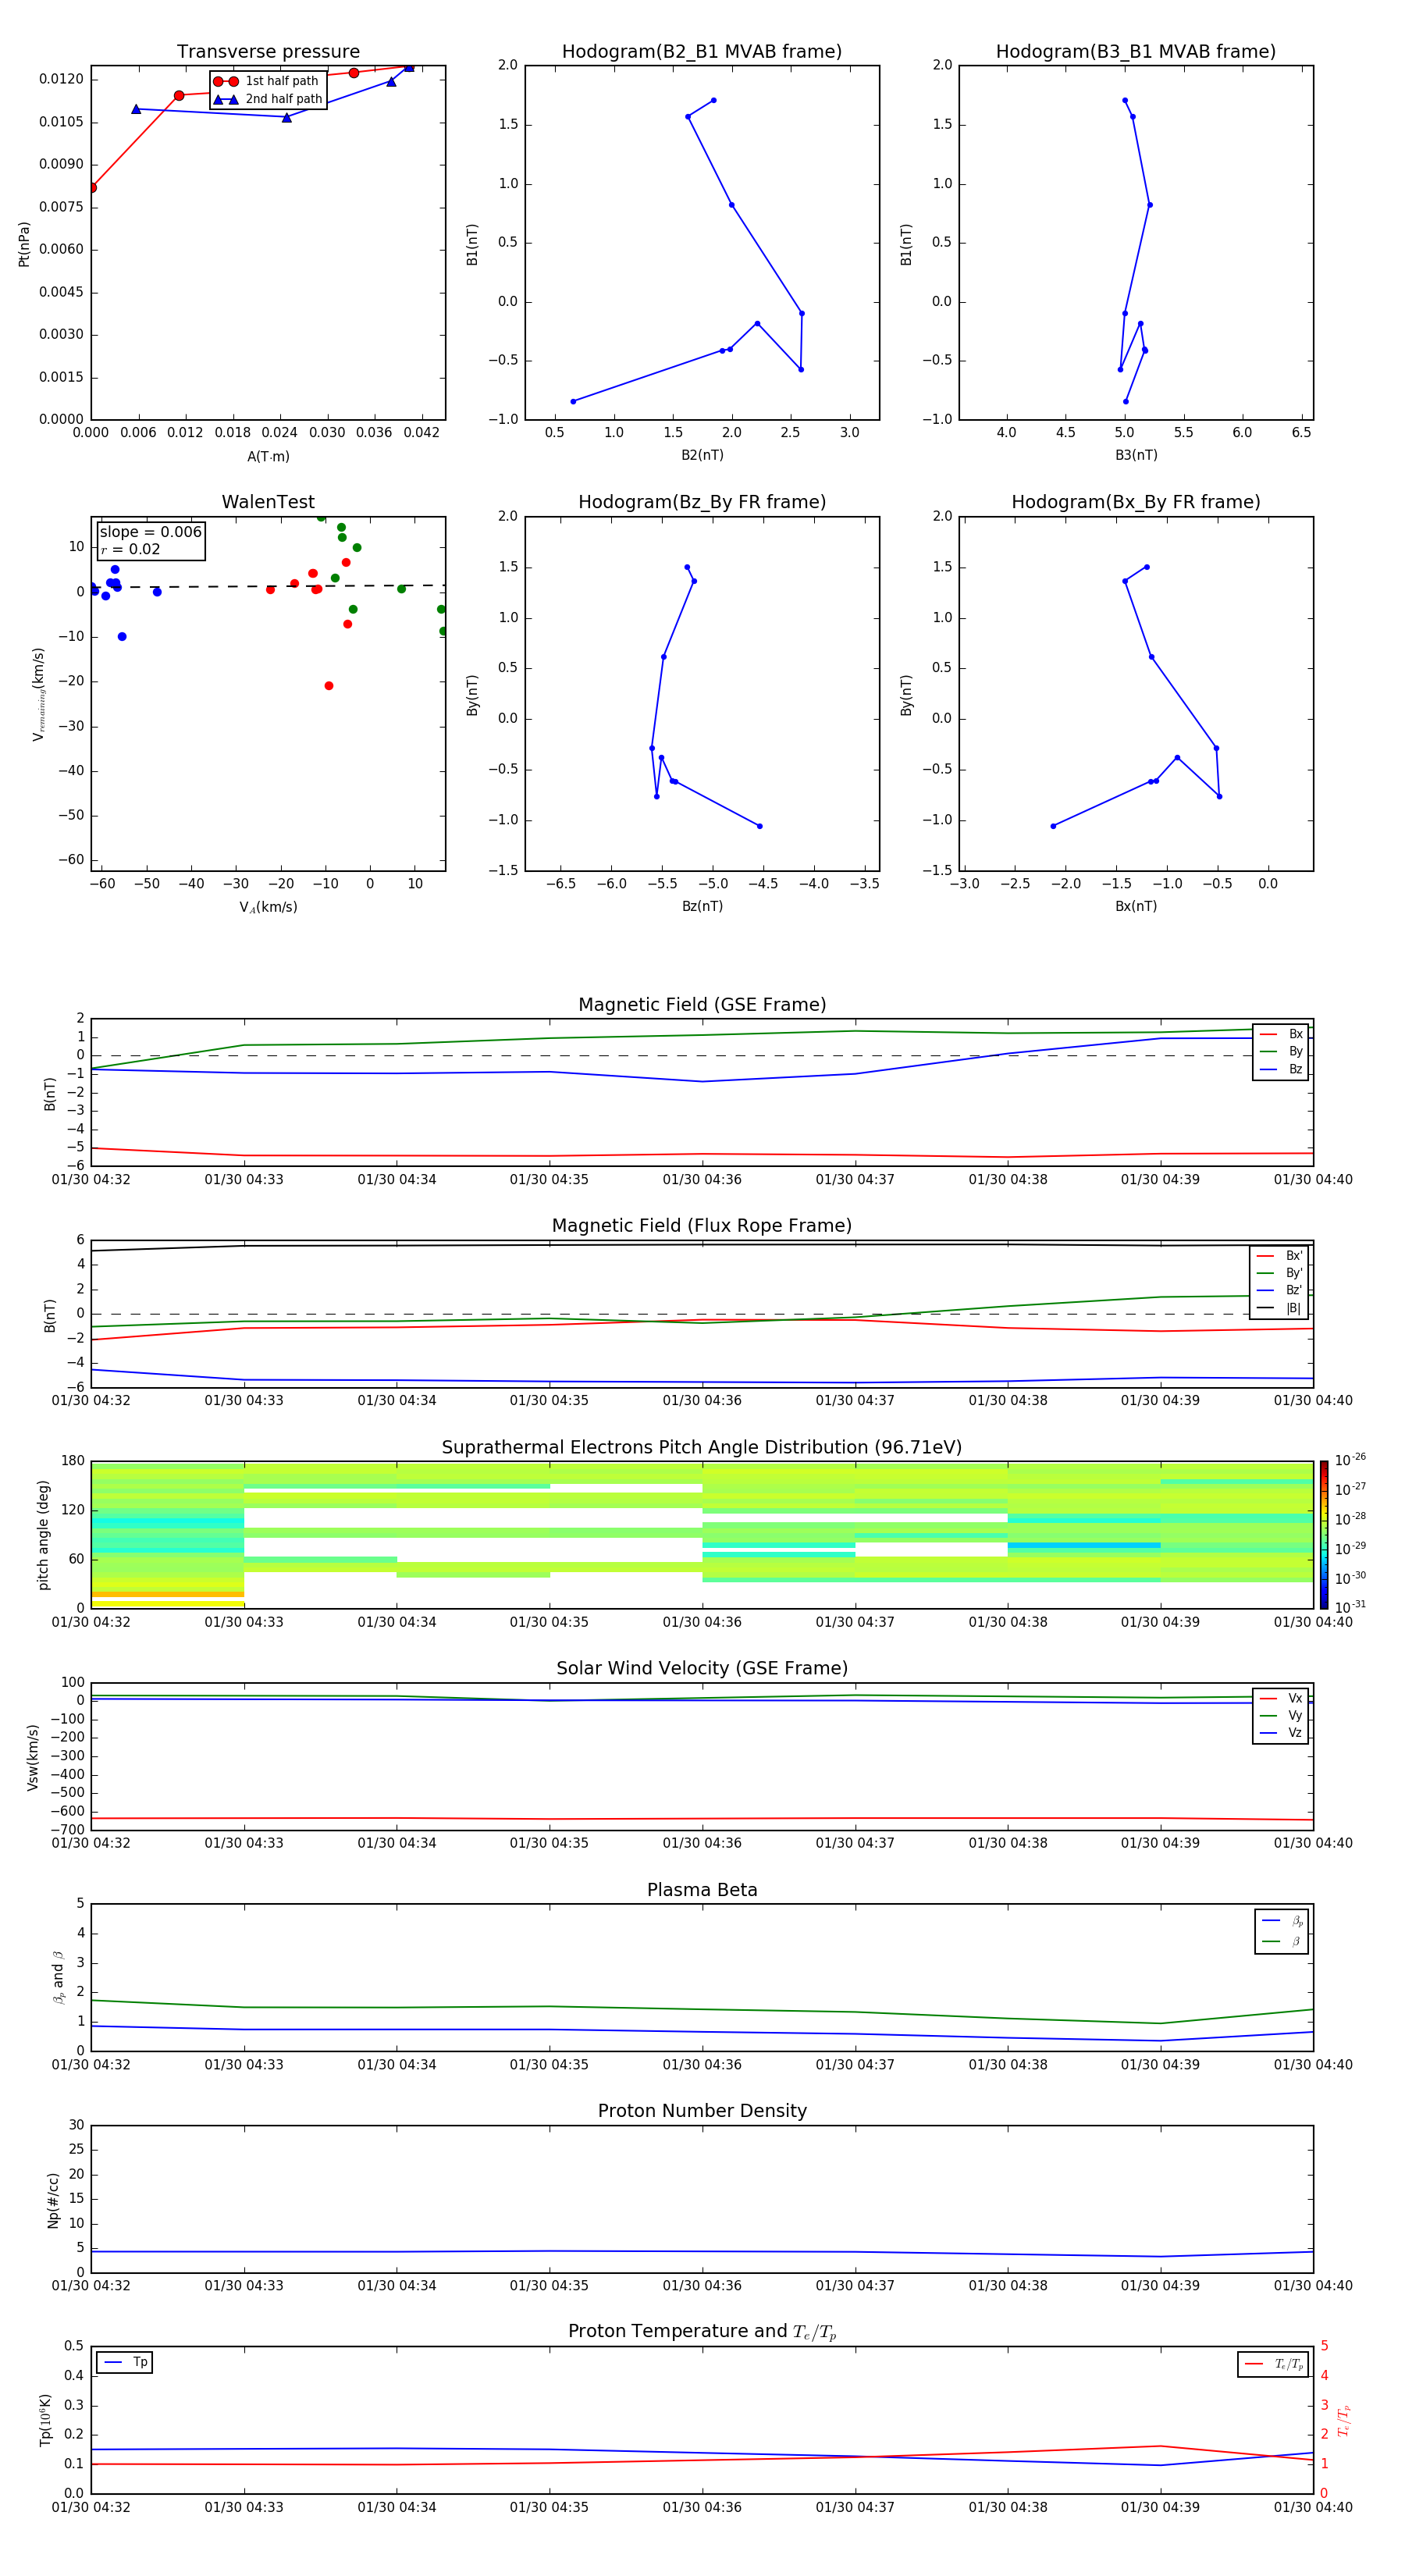Screen dimensions: 1405x2576
Task: Click the 'Plasma Beta' title
Action: click(702, 1891)
